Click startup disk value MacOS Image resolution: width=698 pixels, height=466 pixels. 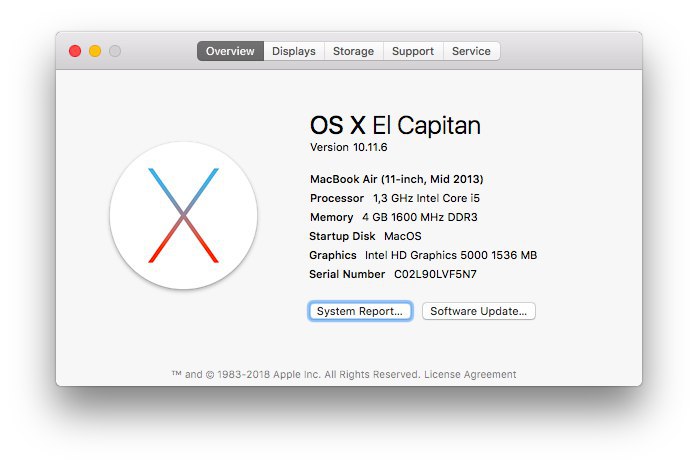[x=403, y=236]
